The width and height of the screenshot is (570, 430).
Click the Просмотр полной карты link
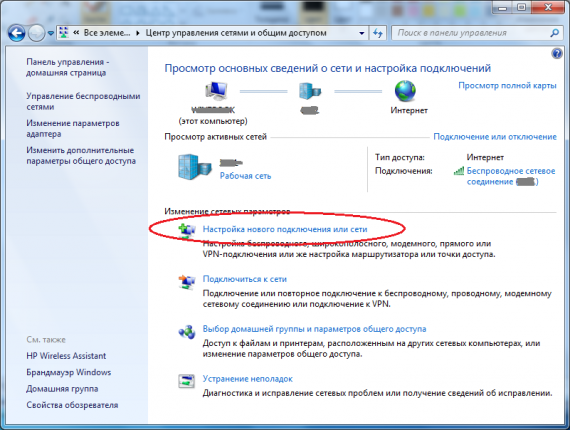click(x=507, y=85)
